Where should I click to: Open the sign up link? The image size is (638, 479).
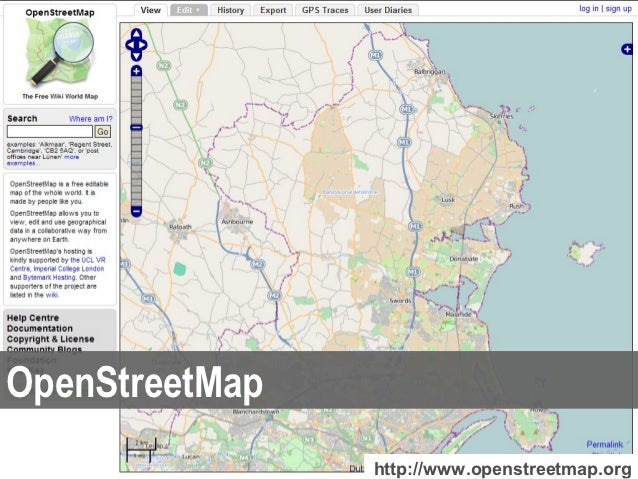tap(618, 8)
